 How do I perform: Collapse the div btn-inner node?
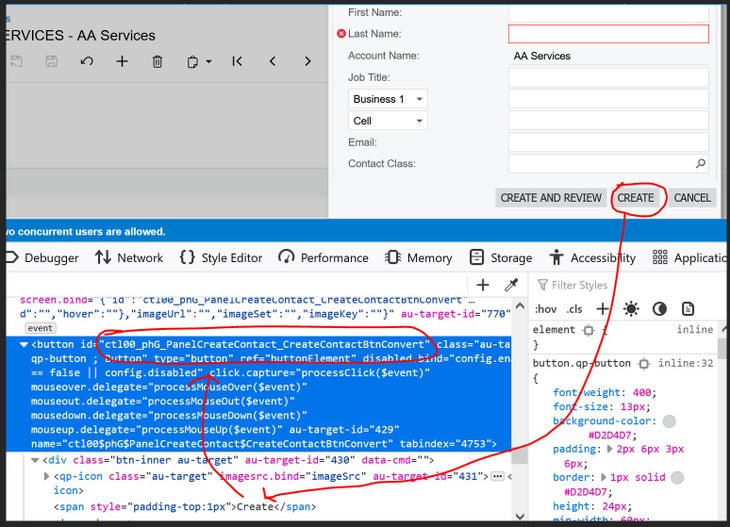[35, 460]
